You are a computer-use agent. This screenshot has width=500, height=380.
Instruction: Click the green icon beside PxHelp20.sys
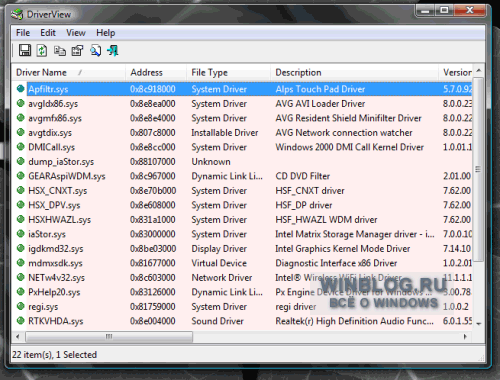21,292
